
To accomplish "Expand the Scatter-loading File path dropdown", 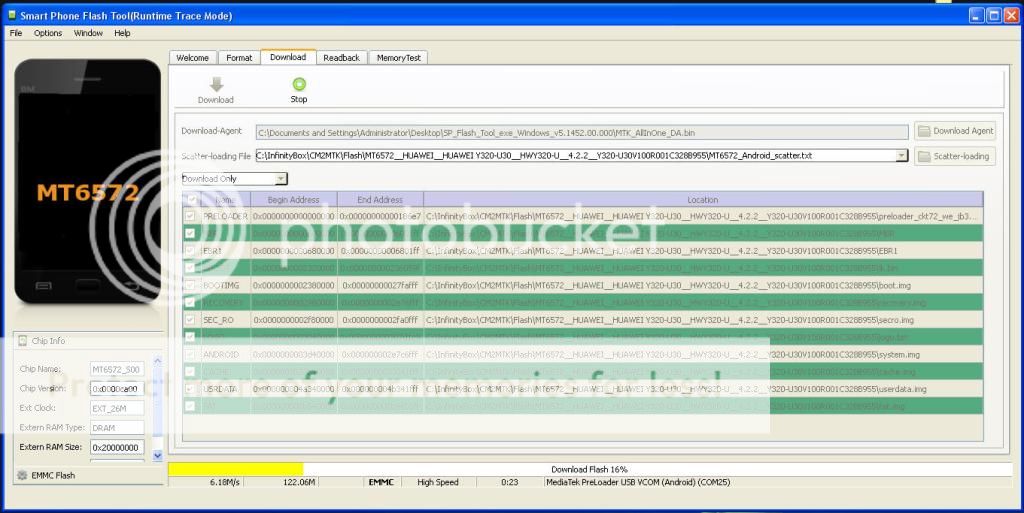I will [901, 156].
